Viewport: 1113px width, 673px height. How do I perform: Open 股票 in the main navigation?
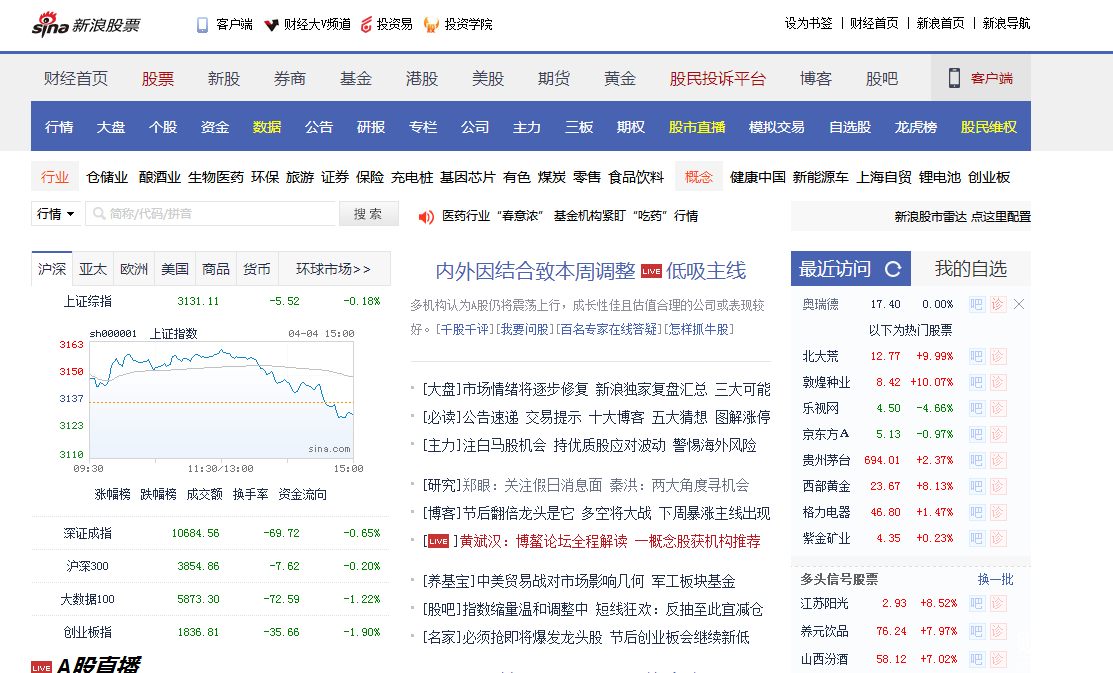pos(158,79)
